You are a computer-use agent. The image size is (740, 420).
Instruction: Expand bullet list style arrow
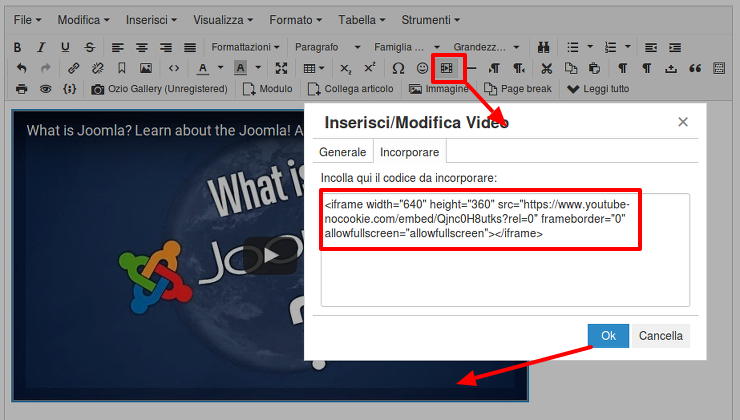pos(590,47)
